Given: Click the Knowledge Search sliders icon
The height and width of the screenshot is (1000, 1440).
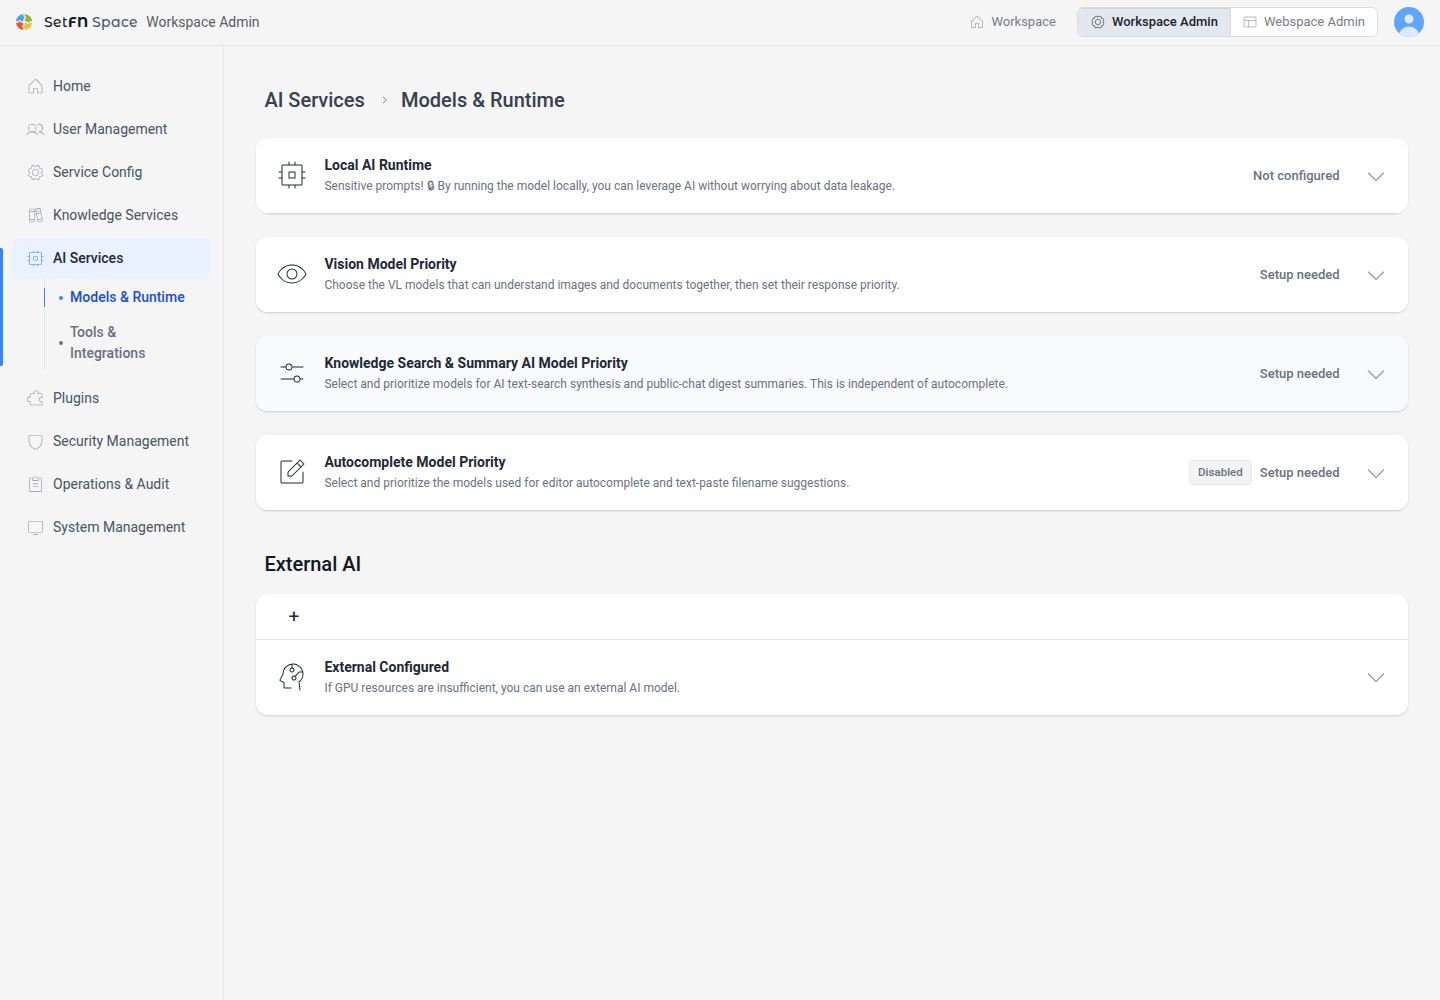Looking at the screenshot, I should 292,373.
